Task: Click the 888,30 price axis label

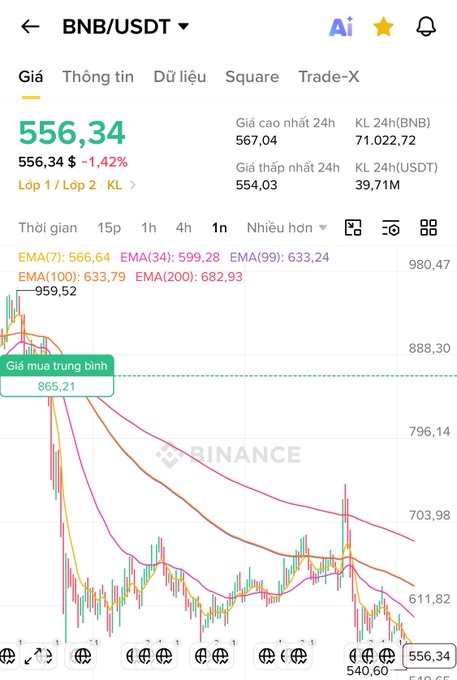Action: point(429,348)
